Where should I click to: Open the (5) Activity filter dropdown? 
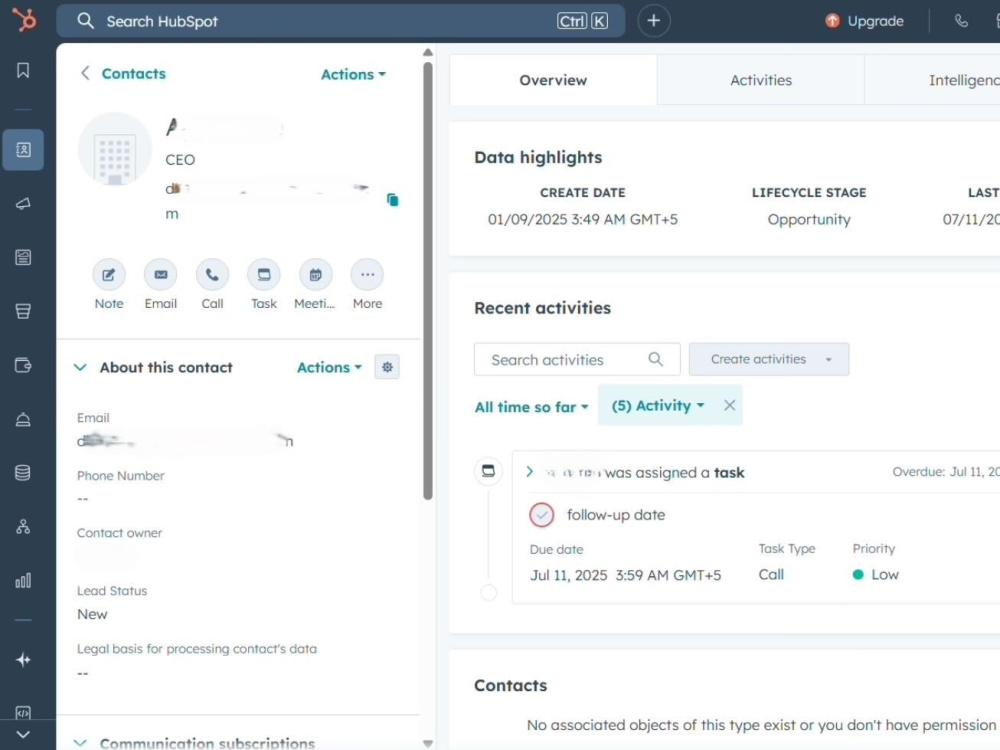coord(658,406)
